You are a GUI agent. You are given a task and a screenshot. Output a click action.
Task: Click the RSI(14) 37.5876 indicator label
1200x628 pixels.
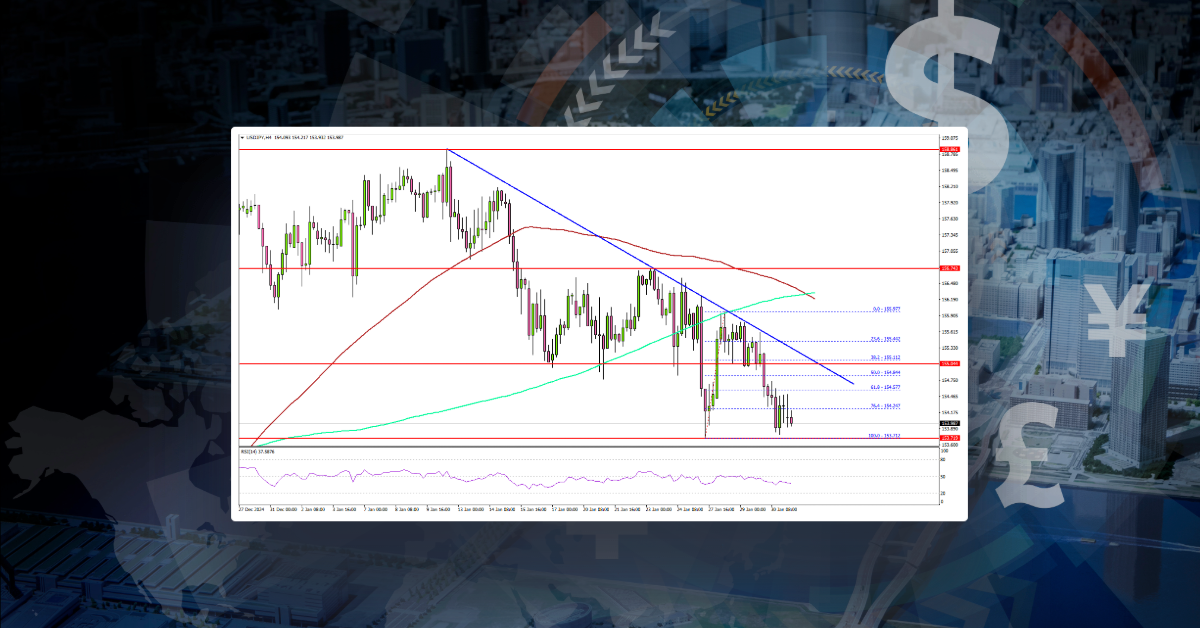coord(258,451)
